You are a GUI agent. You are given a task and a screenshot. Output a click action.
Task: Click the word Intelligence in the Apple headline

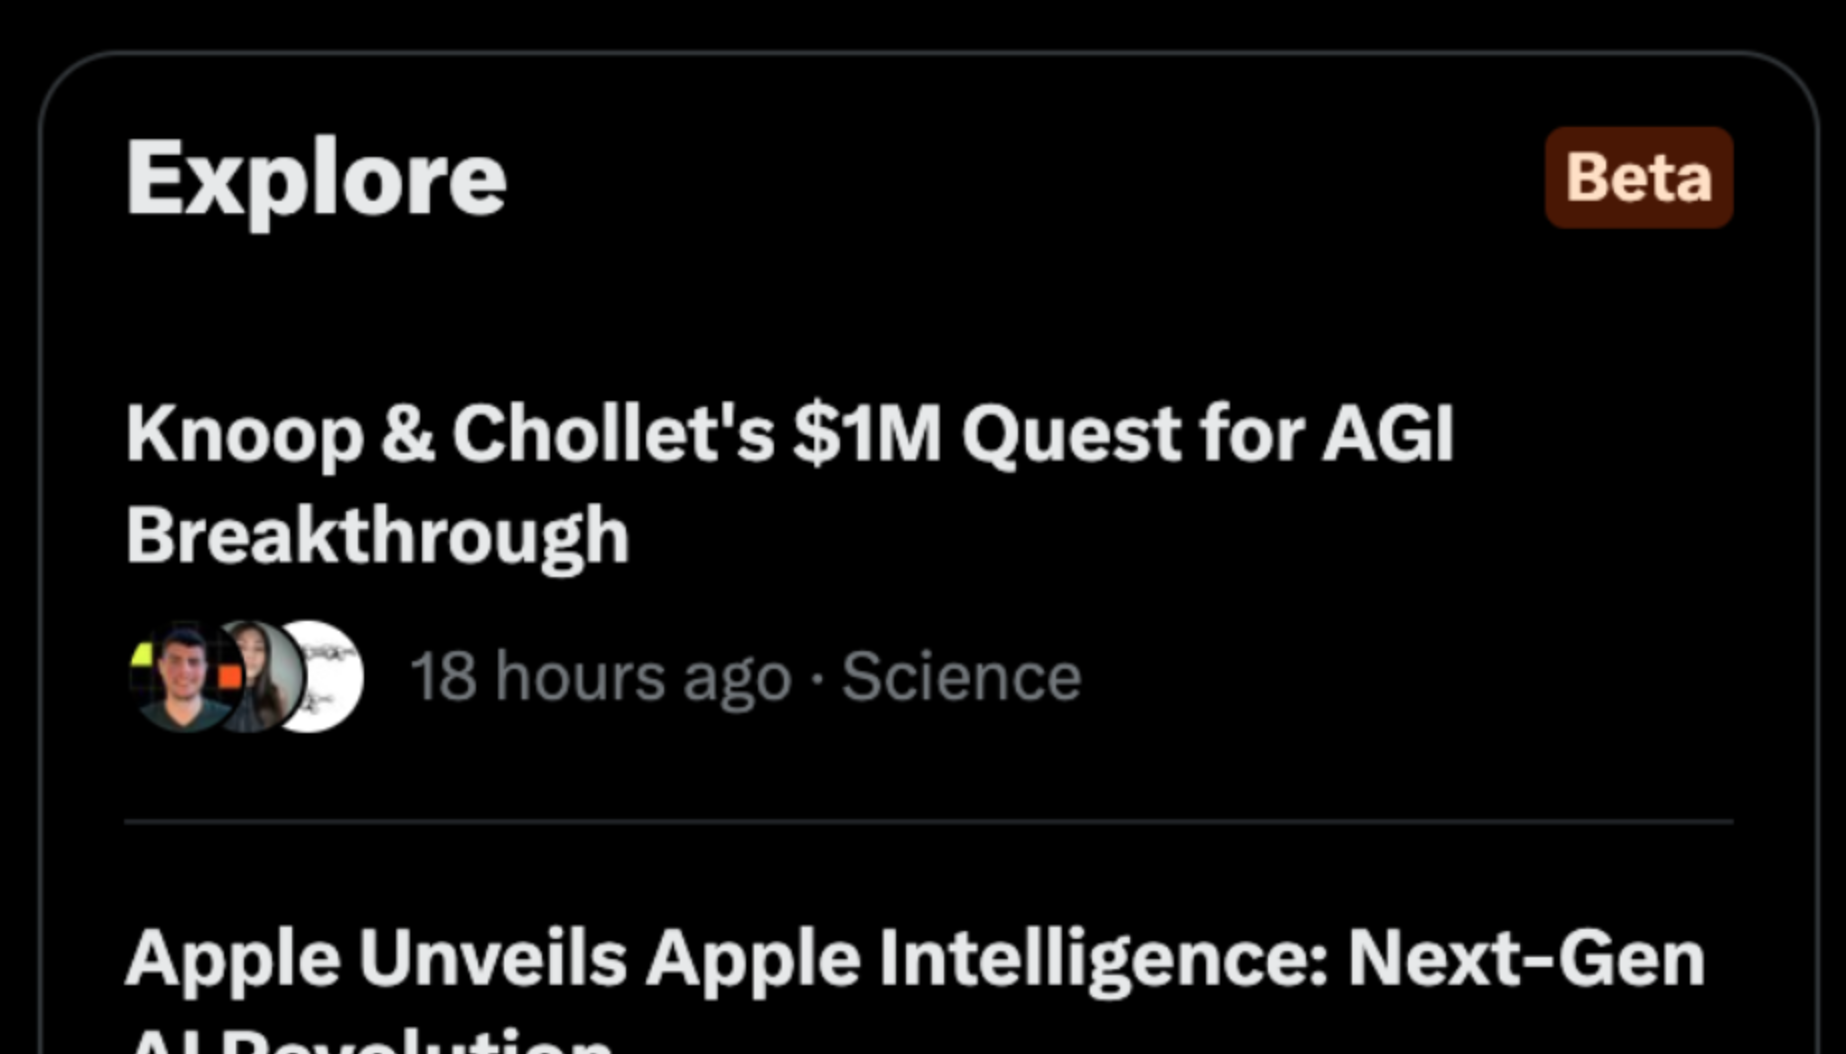(x=1103, y=960)
